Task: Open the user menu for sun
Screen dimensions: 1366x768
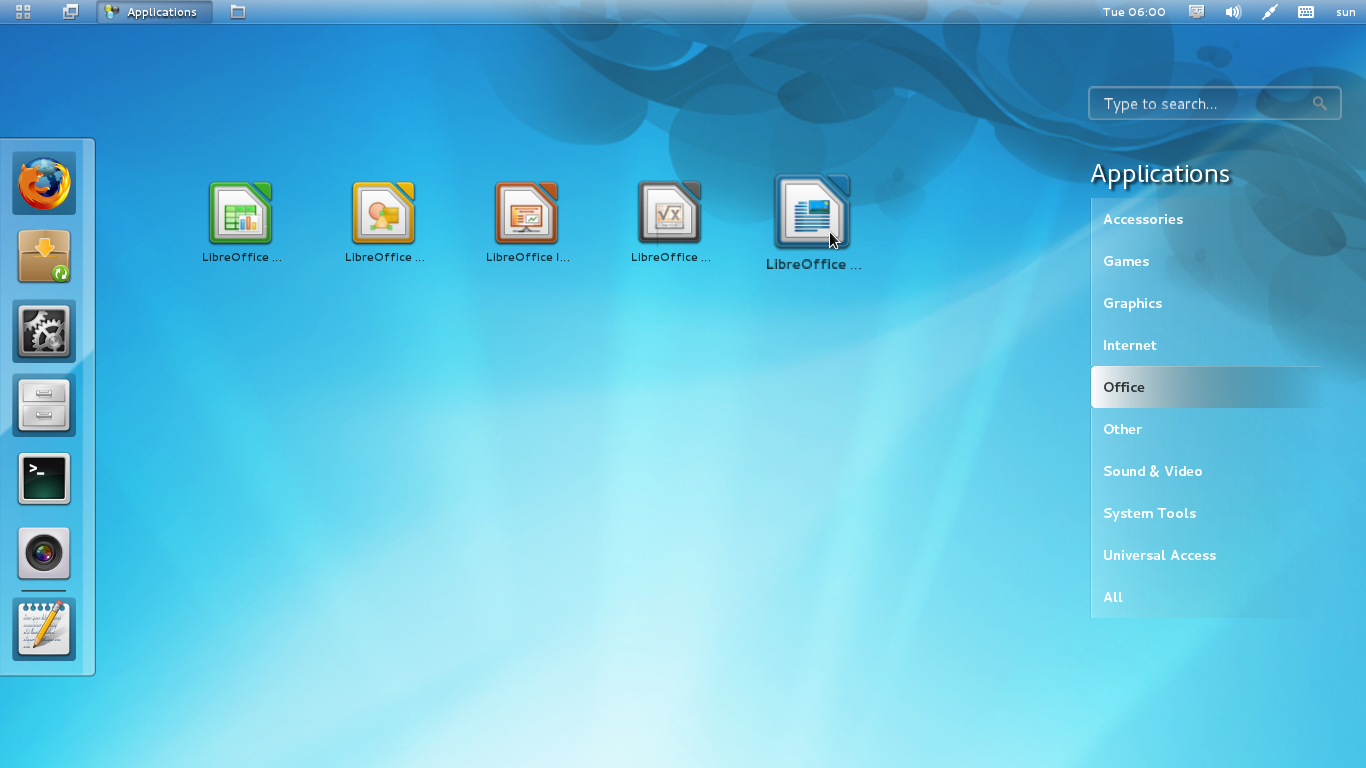Action: [x=1345, y=12]
